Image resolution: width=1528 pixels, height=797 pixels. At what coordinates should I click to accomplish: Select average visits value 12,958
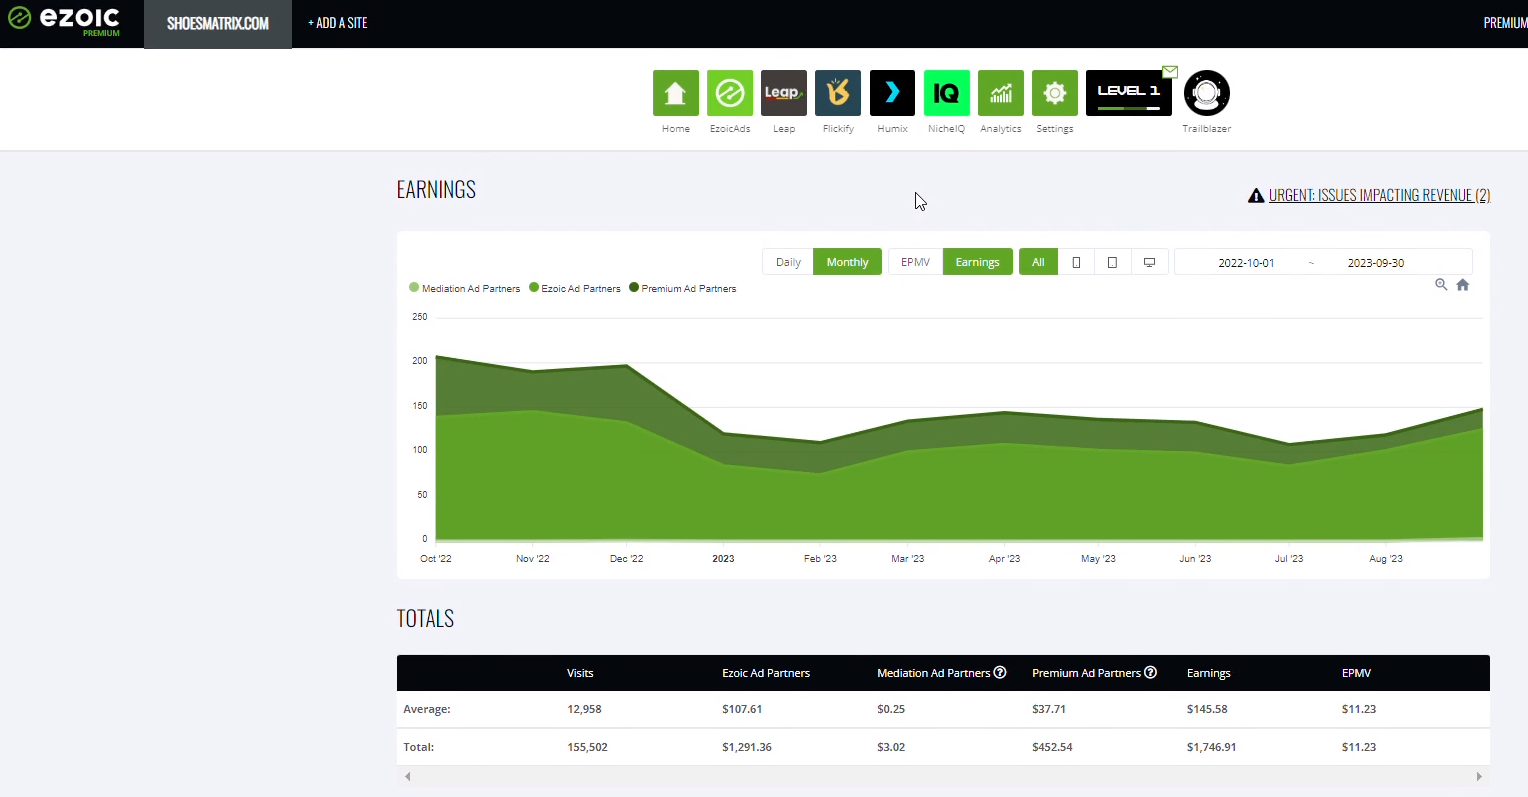point(584,709)
